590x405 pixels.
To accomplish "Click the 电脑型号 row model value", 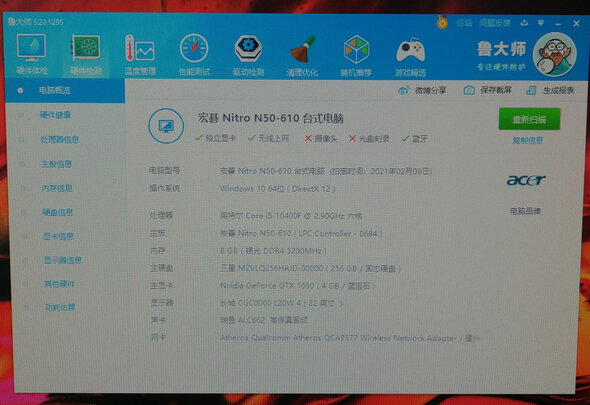I will pos(325,171).
